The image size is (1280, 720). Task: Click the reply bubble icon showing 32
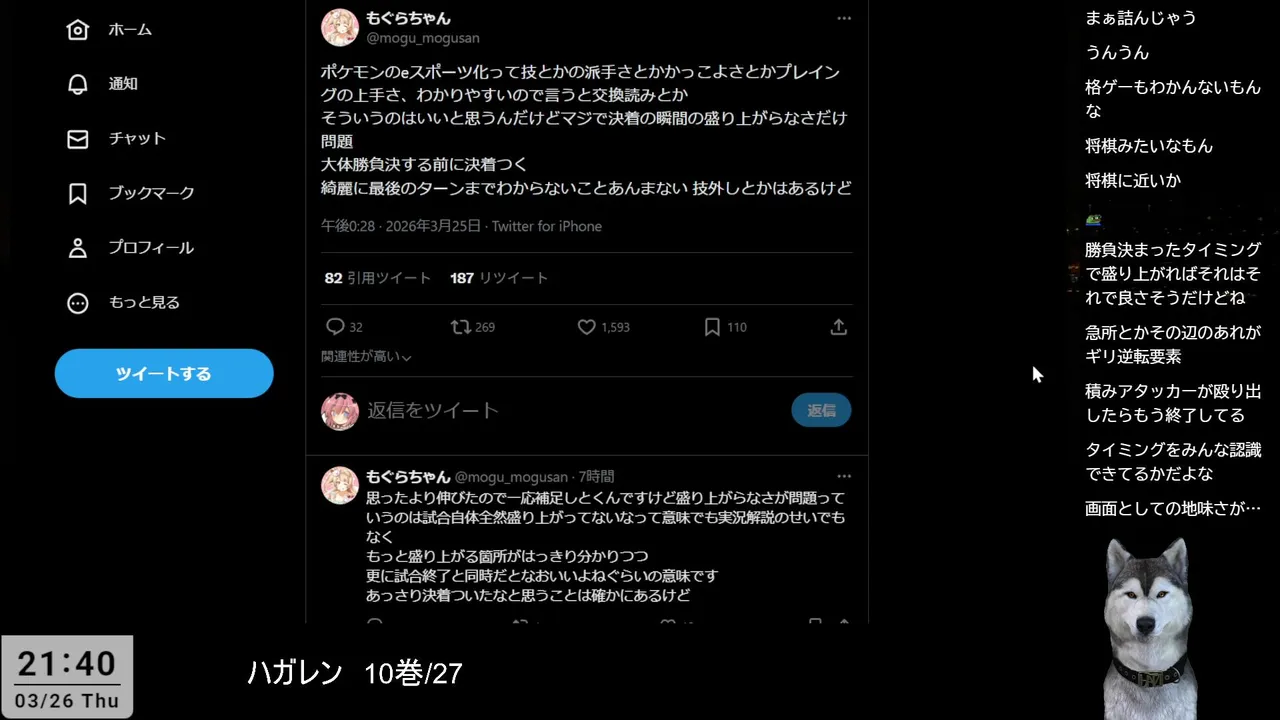(336, 327)
